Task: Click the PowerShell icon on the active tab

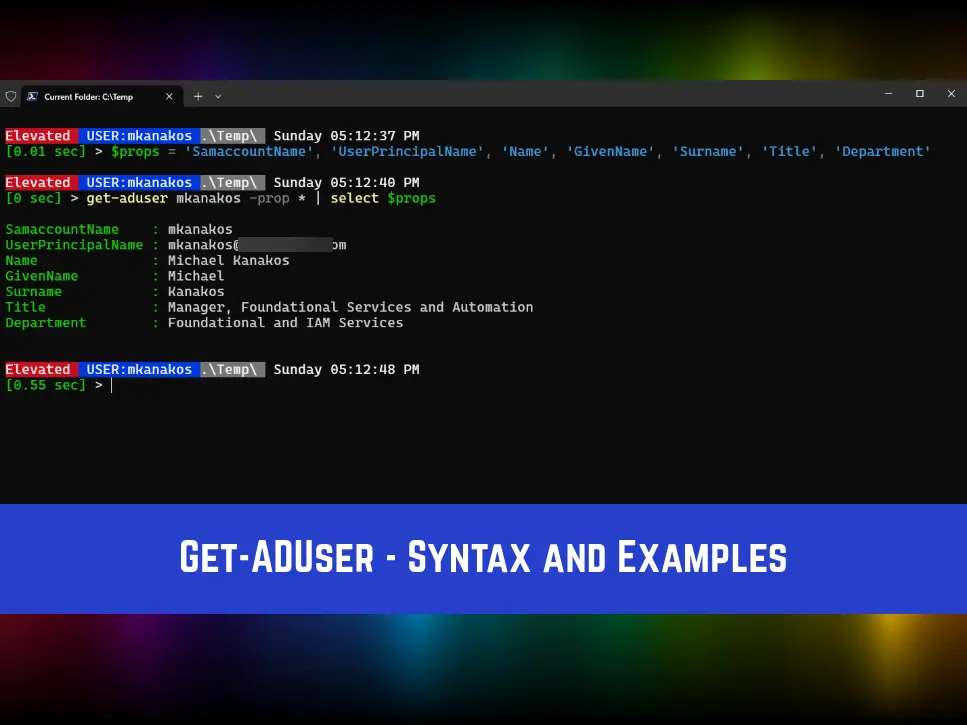Action: pyautogui.click(x=33, y=96)
